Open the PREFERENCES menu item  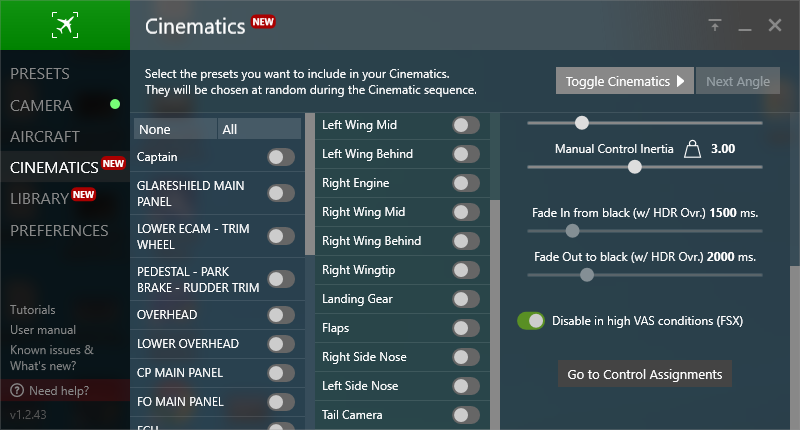click(59, 231)
